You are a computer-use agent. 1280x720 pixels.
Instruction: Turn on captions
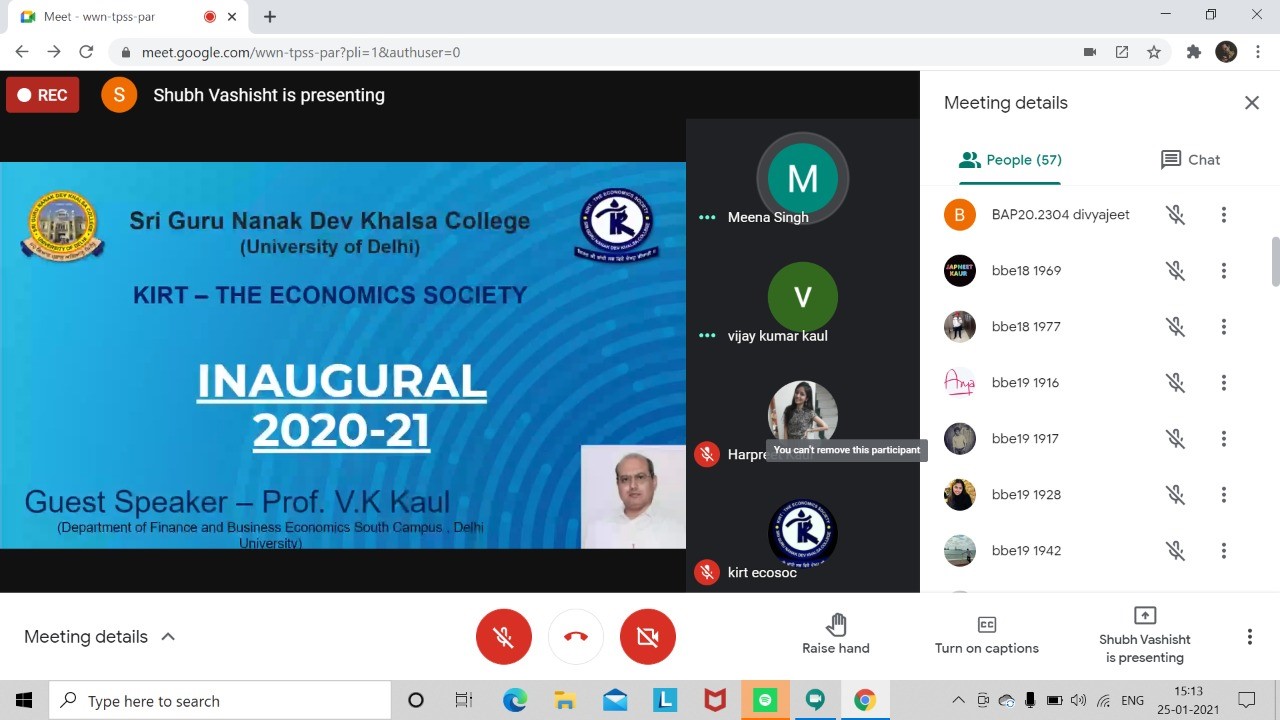click(986, 636)
